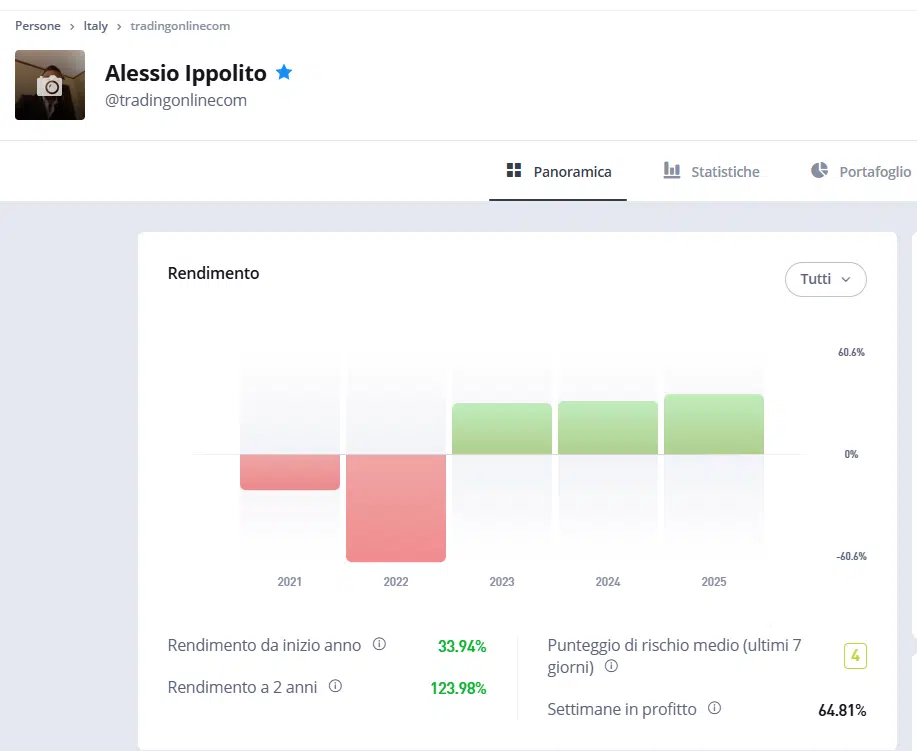Click the camera icon on the profile photo

coord(49,84)
